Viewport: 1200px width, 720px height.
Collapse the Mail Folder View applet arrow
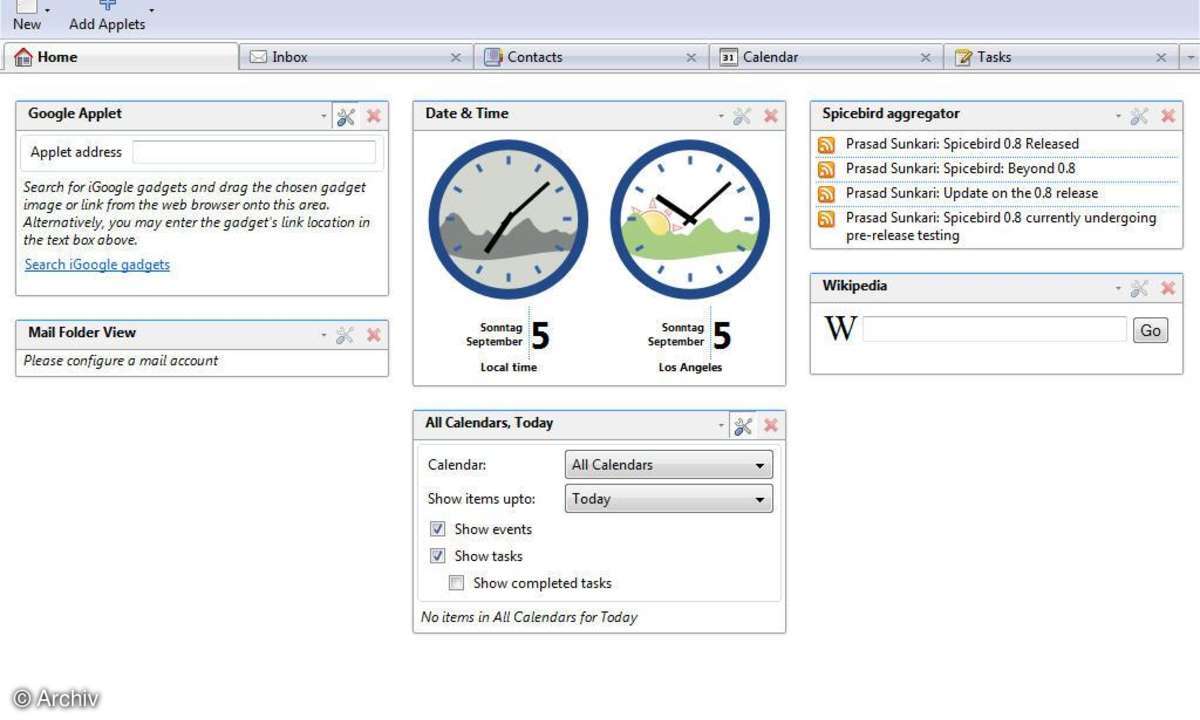323,336
